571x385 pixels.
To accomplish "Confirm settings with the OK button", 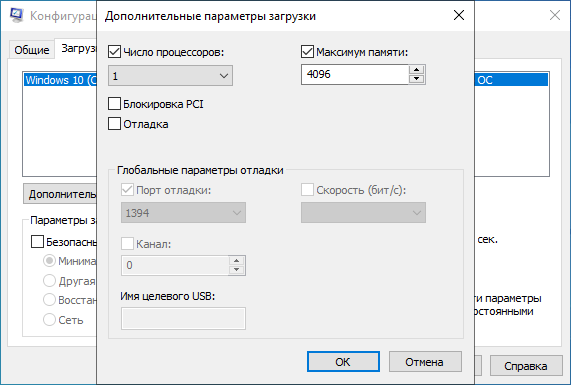I will pos(343,362).
